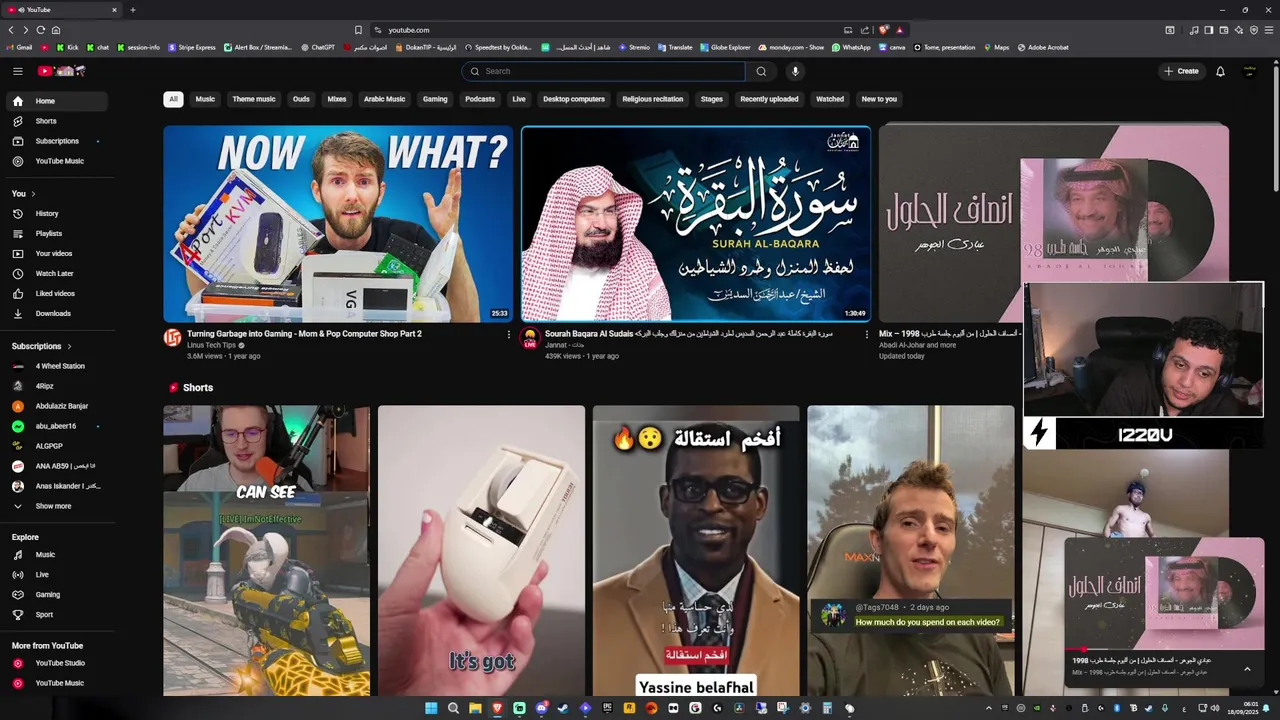Expand the You section chevron
1280x720 pixels.
coord(33,194)
